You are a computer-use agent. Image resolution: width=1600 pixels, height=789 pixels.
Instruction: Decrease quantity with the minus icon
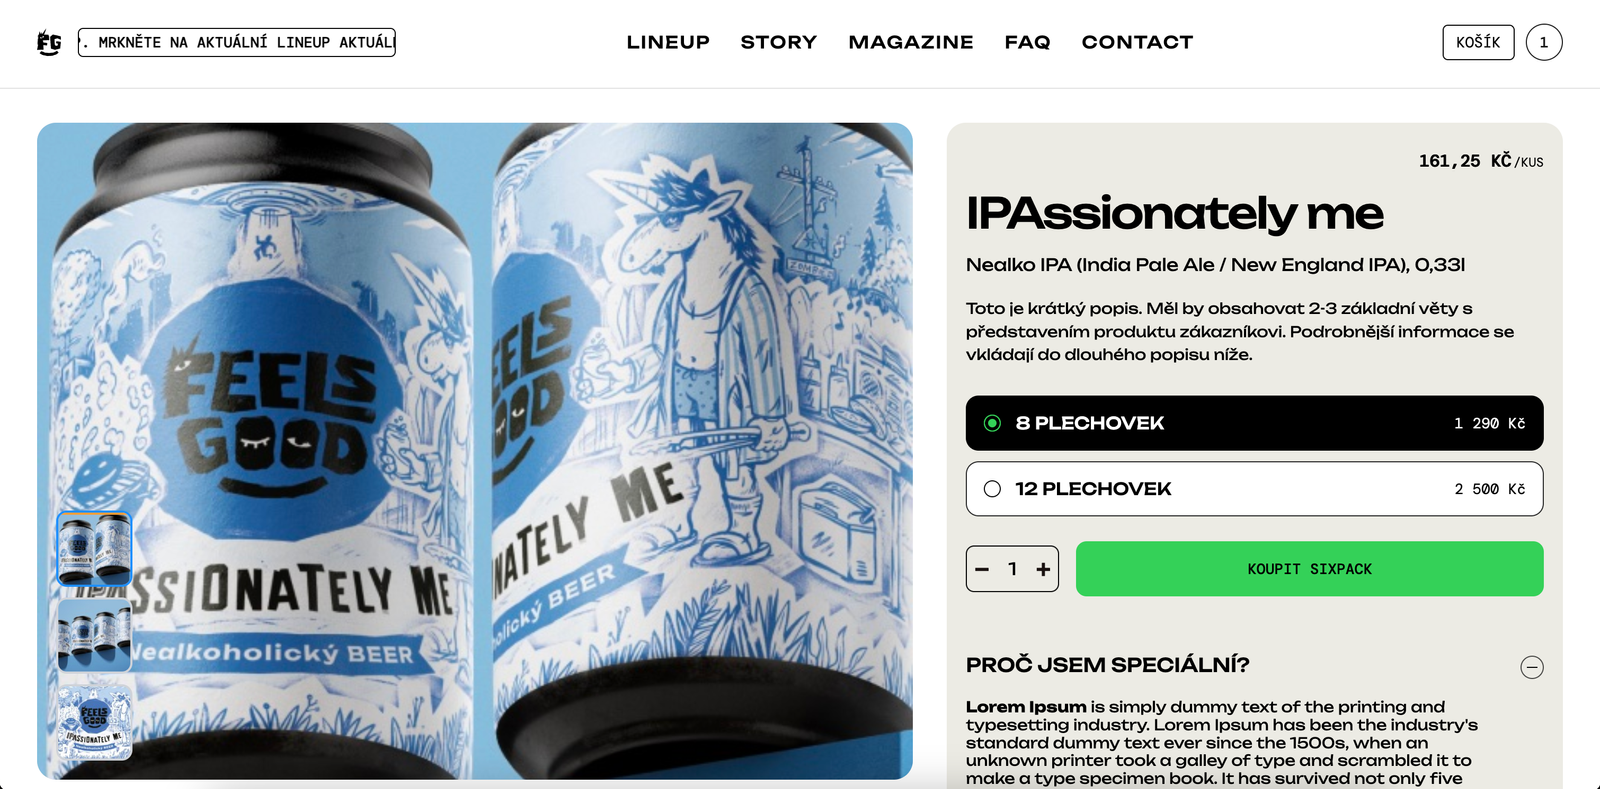(982, 569)
